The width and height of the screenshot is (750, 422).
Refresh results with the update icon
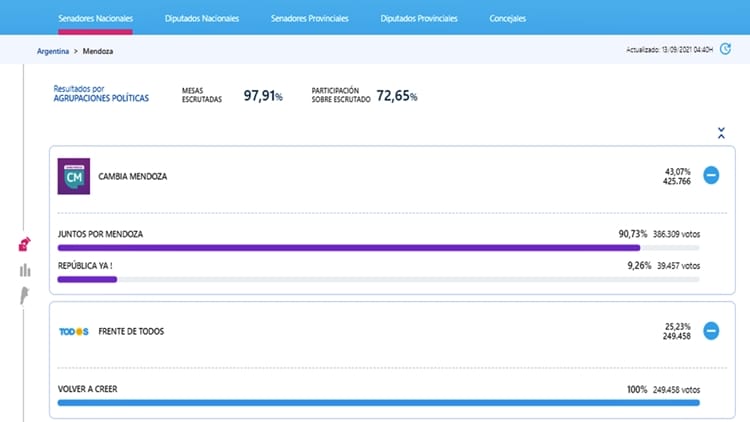click(x=725, y=49)
